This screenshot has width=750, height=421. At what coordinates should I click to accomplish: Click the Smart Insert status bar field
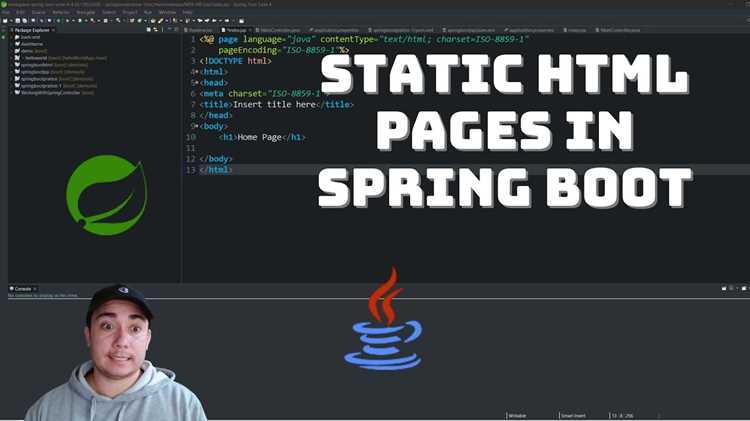tap(573, 416)
